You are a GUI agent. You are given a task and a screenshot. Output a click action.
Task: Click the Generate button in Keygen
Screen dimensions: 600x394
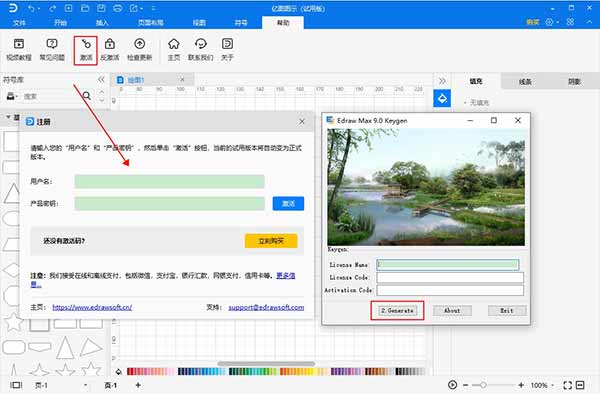tap(397, 311)
